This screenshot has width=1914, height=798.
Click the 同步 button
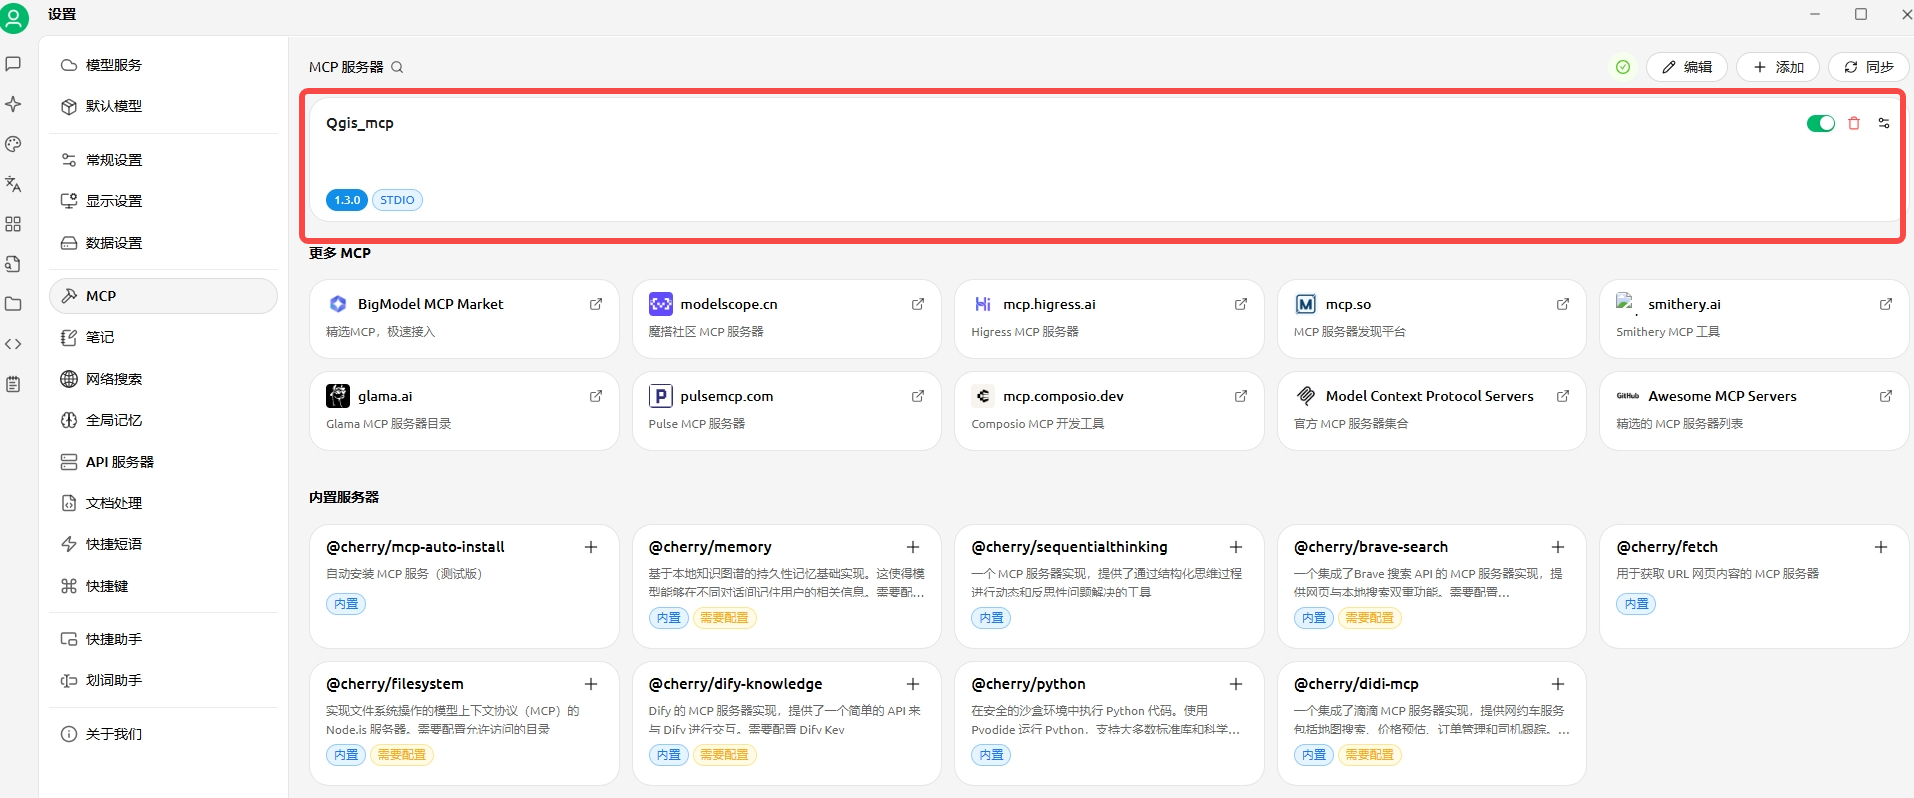1869,67
